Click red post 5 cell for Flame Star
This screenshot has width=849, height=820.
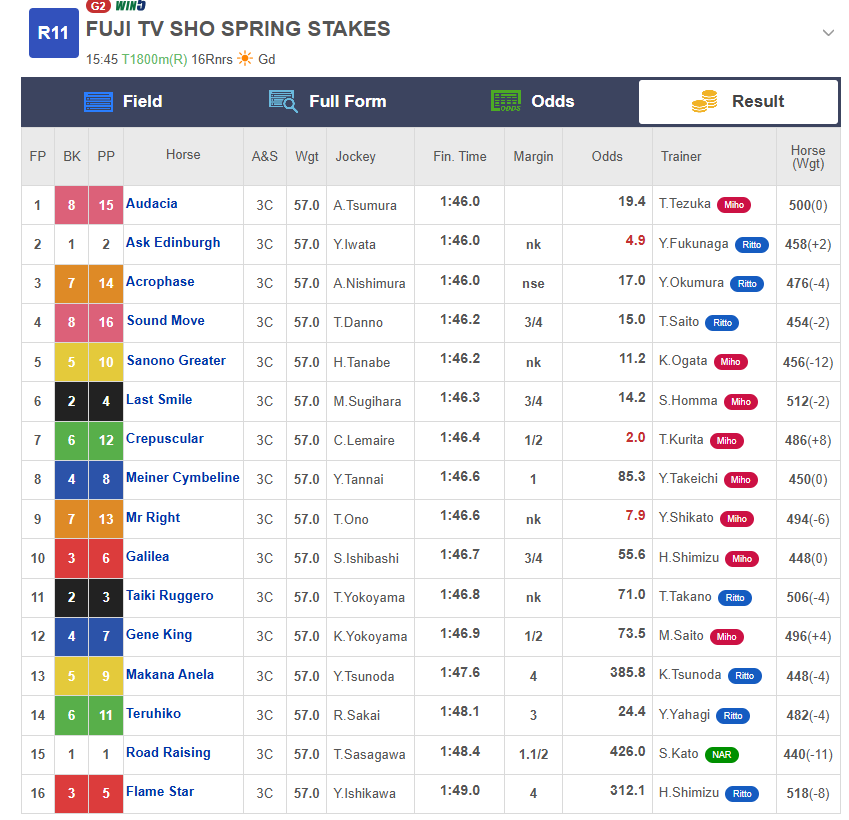pos(106,793)
